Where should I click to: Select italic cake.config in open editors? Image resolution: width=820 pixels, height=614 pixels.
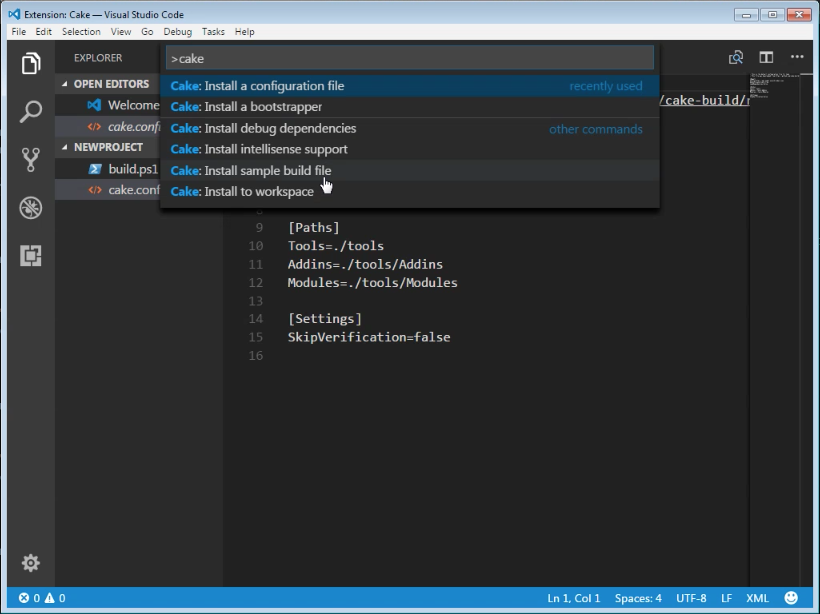tap(134, 127)
